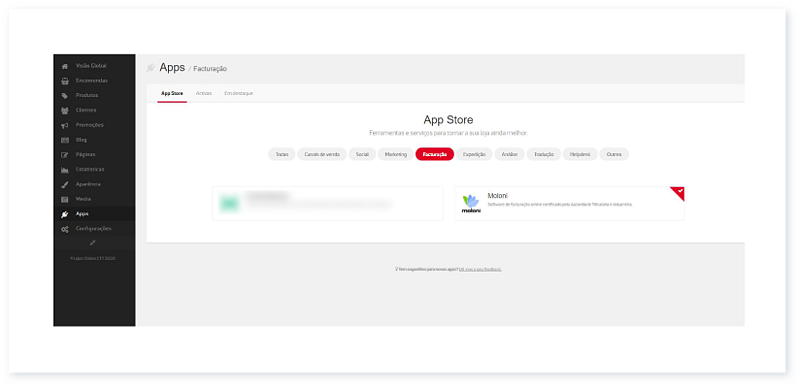The image size is (800, 387).
Task: Open the Estatísticas chart icon
Action: click(65, 170)
